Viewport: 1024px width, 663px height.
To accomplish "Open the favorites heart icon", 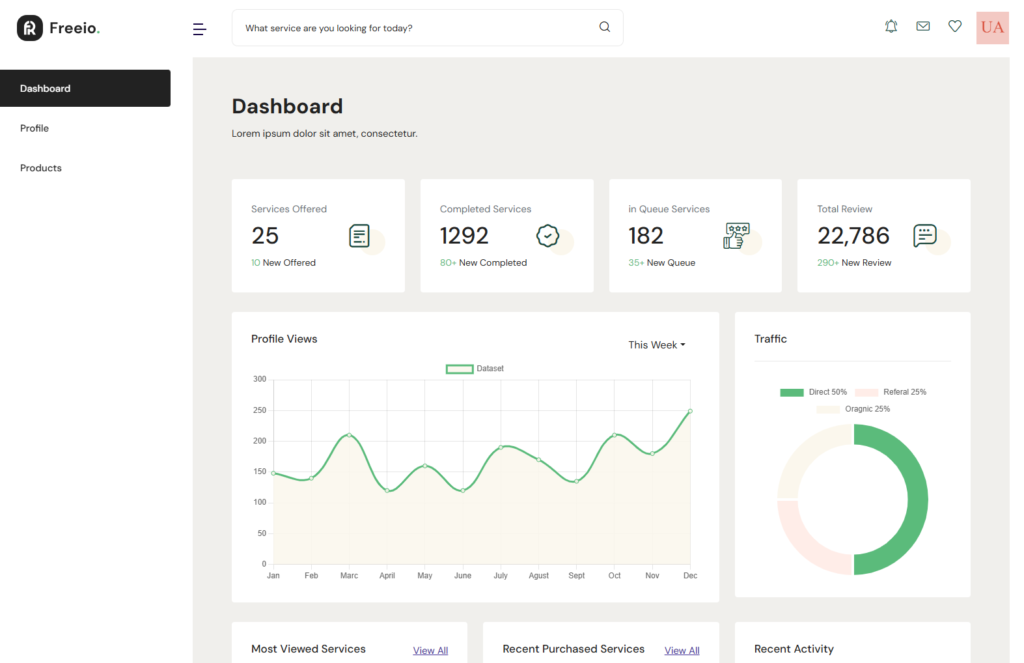I will 955,27.
